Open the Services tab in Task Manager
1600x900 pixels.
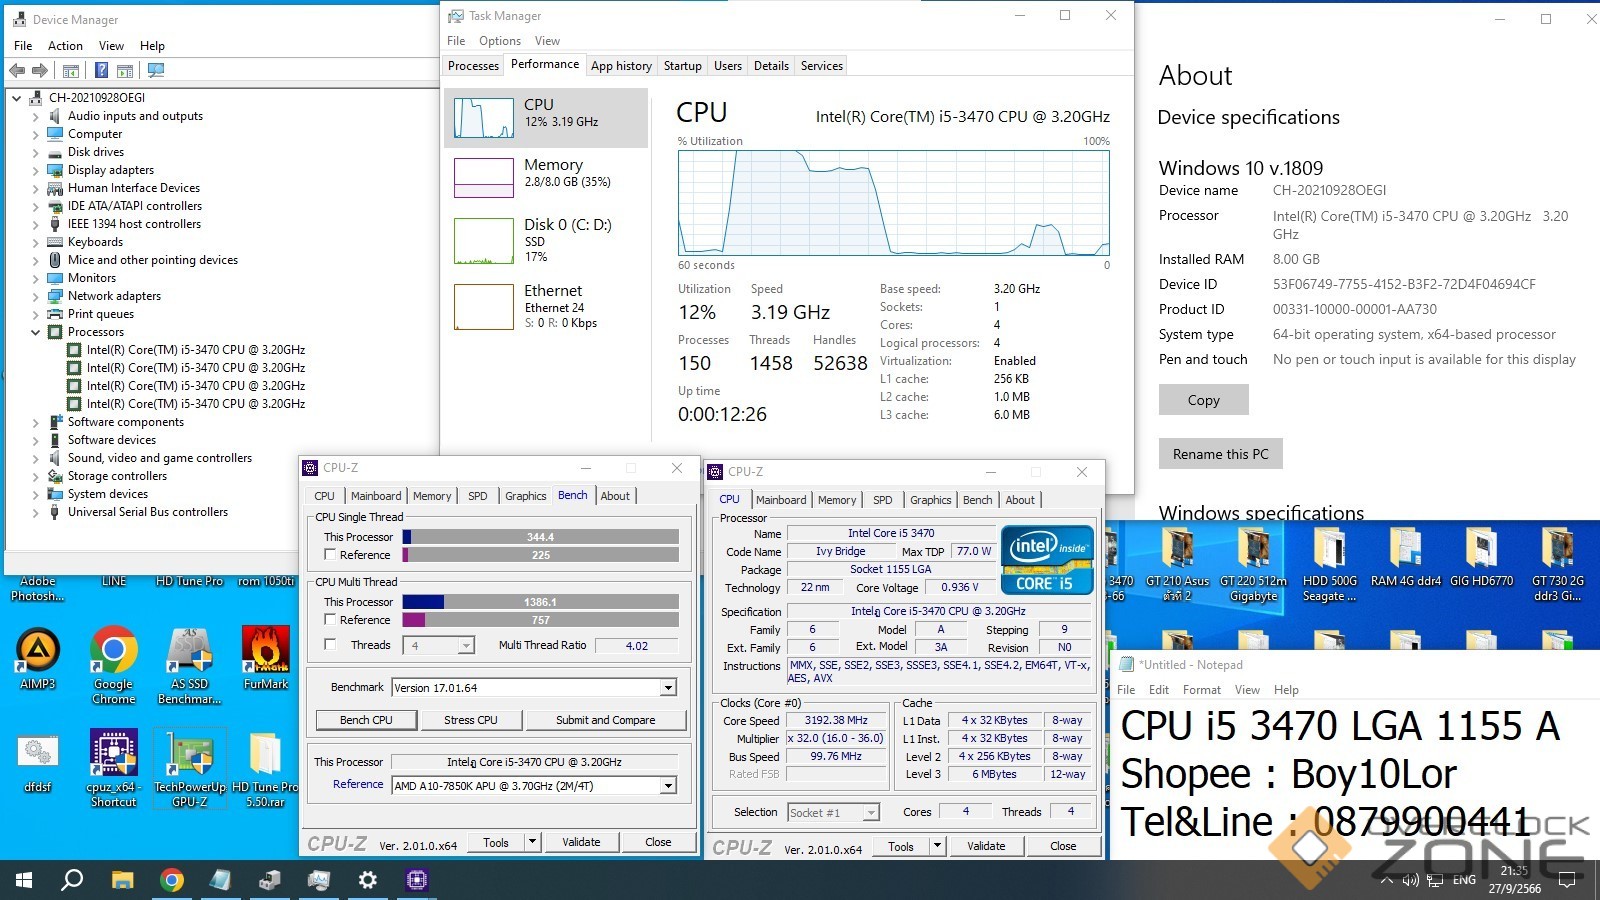pos(822,66)
